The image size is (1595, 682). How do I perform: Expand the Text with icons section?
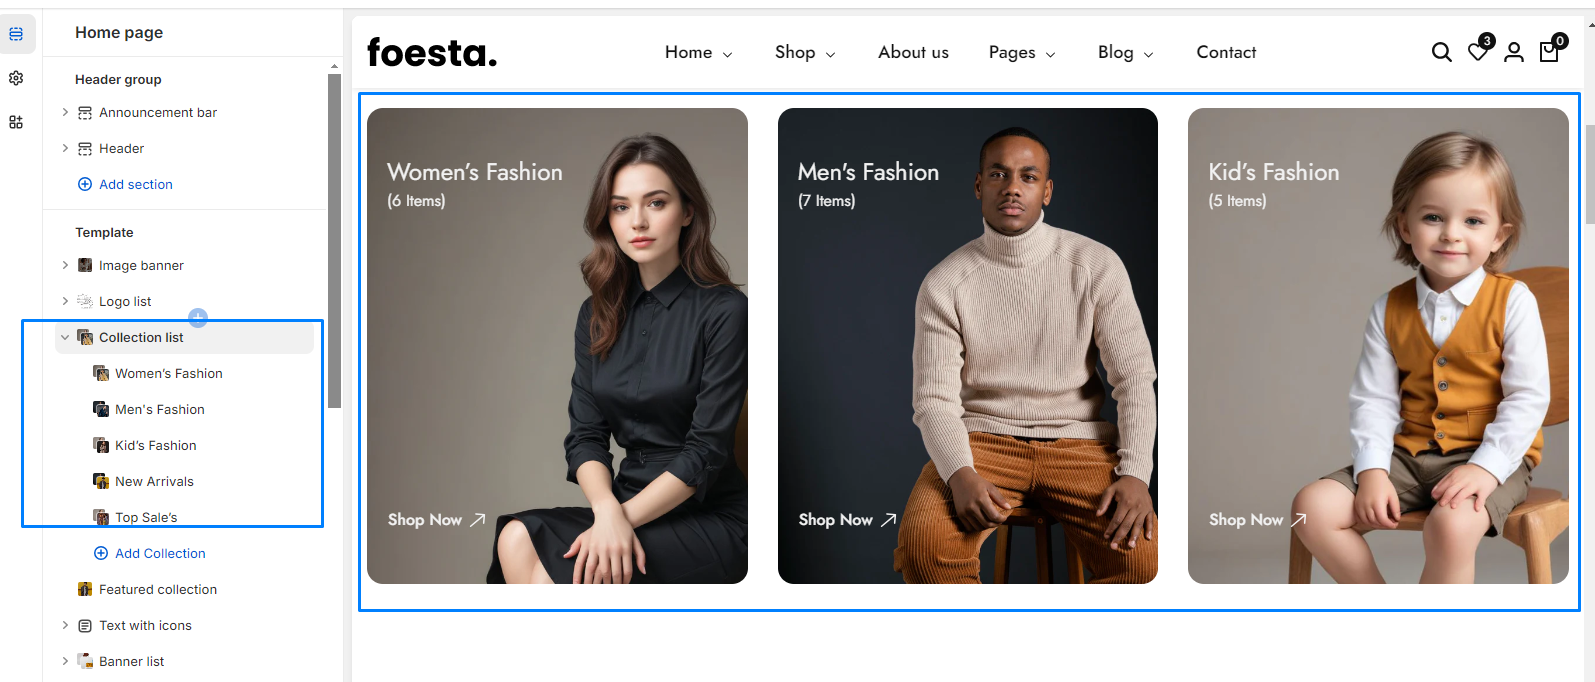pyautogui.click(x=65, y=625)
